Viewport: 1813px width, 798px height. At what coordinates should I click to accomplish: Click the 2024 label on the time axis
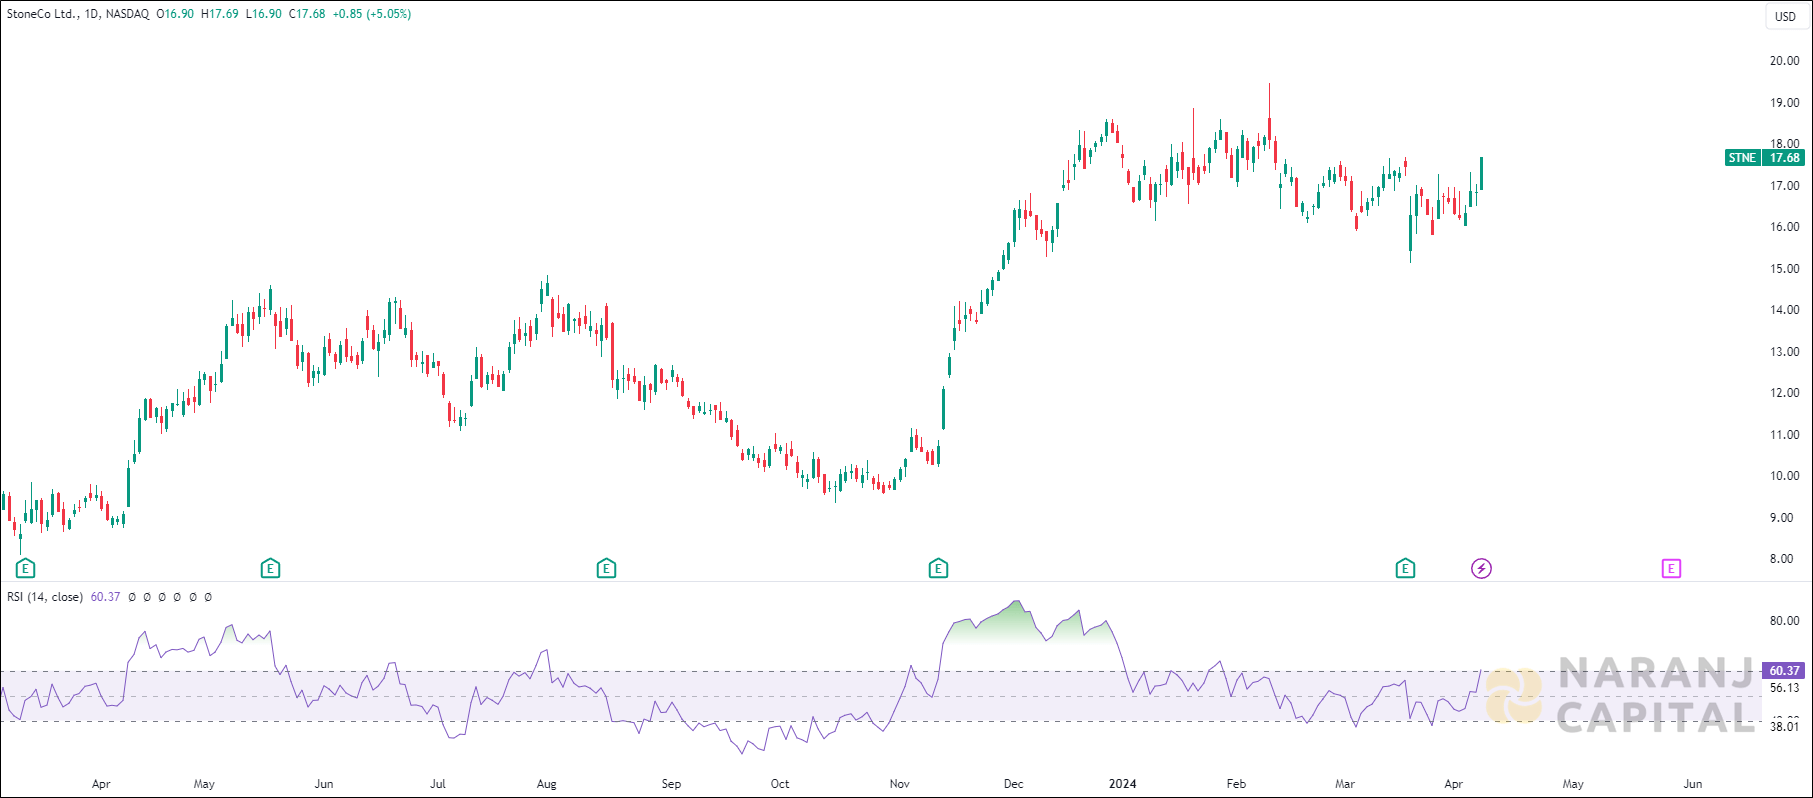pyautogui.click(x=1122, y=784)
